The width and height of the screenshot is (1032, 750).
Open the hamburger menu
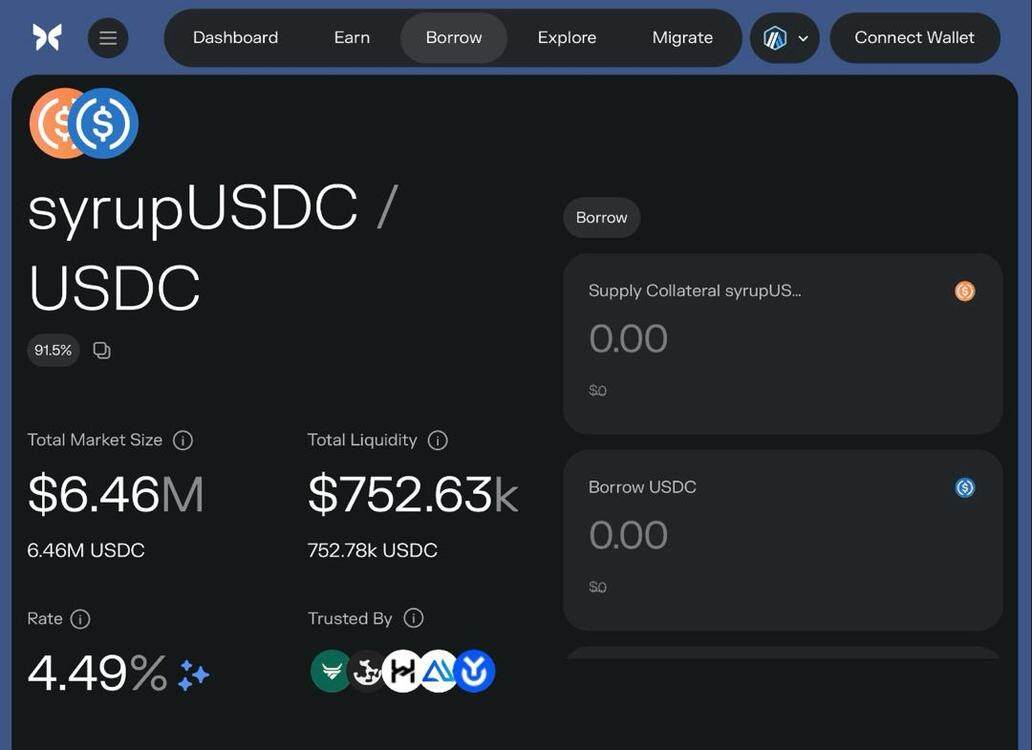pos(108,38)
